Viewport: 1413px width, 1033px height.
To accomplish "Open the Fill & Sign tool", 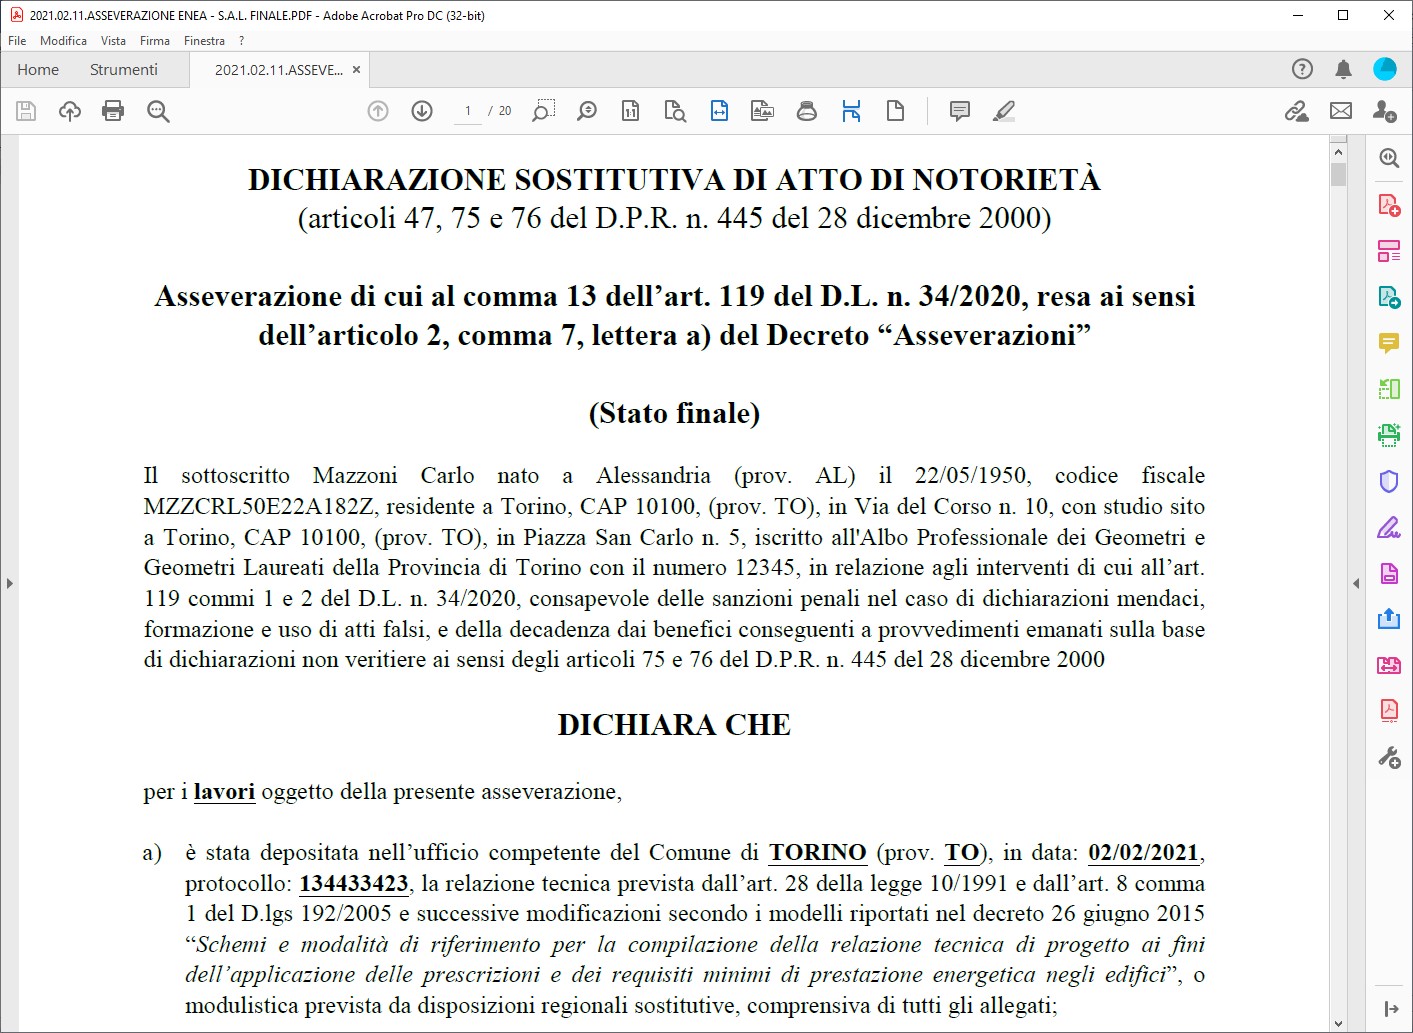I will 1388,527.
